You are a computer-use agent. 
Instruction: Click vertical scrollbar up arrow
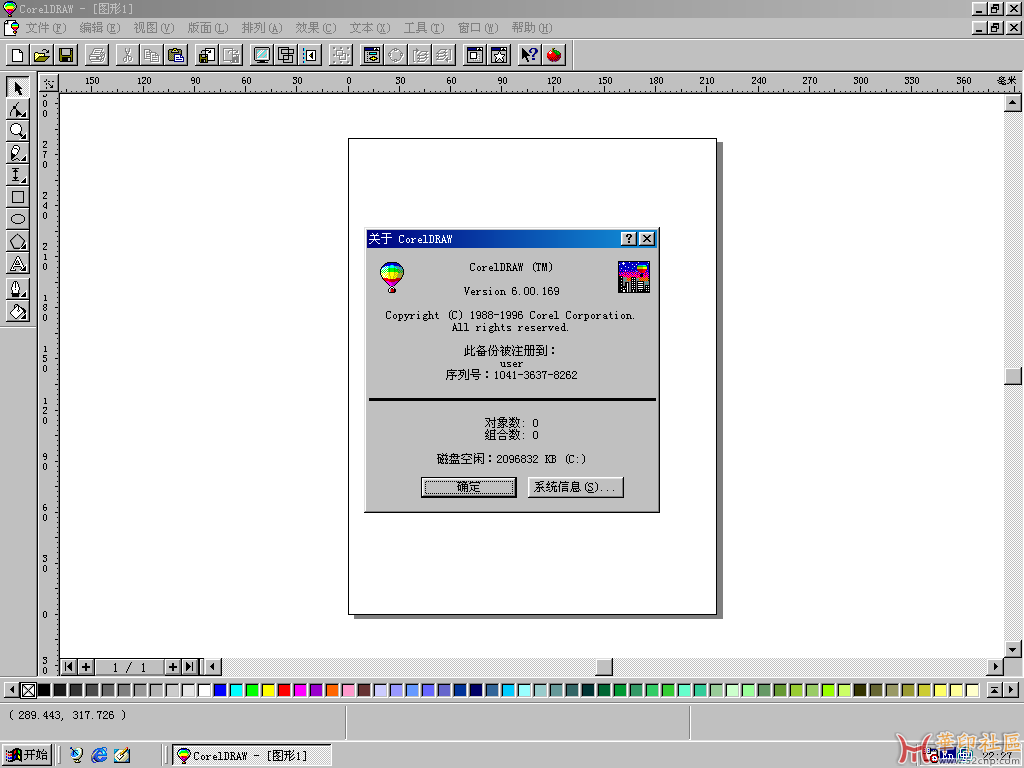coord(1012,103)
